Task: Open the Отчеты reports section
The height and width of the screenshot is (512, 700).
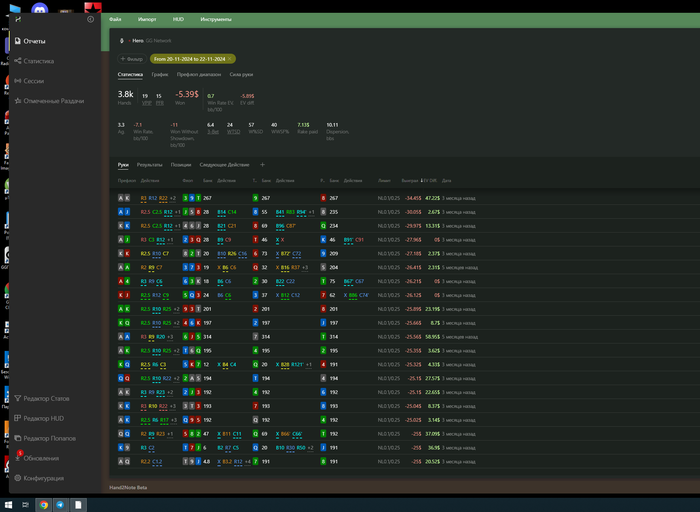Action: tap(30, 41)
